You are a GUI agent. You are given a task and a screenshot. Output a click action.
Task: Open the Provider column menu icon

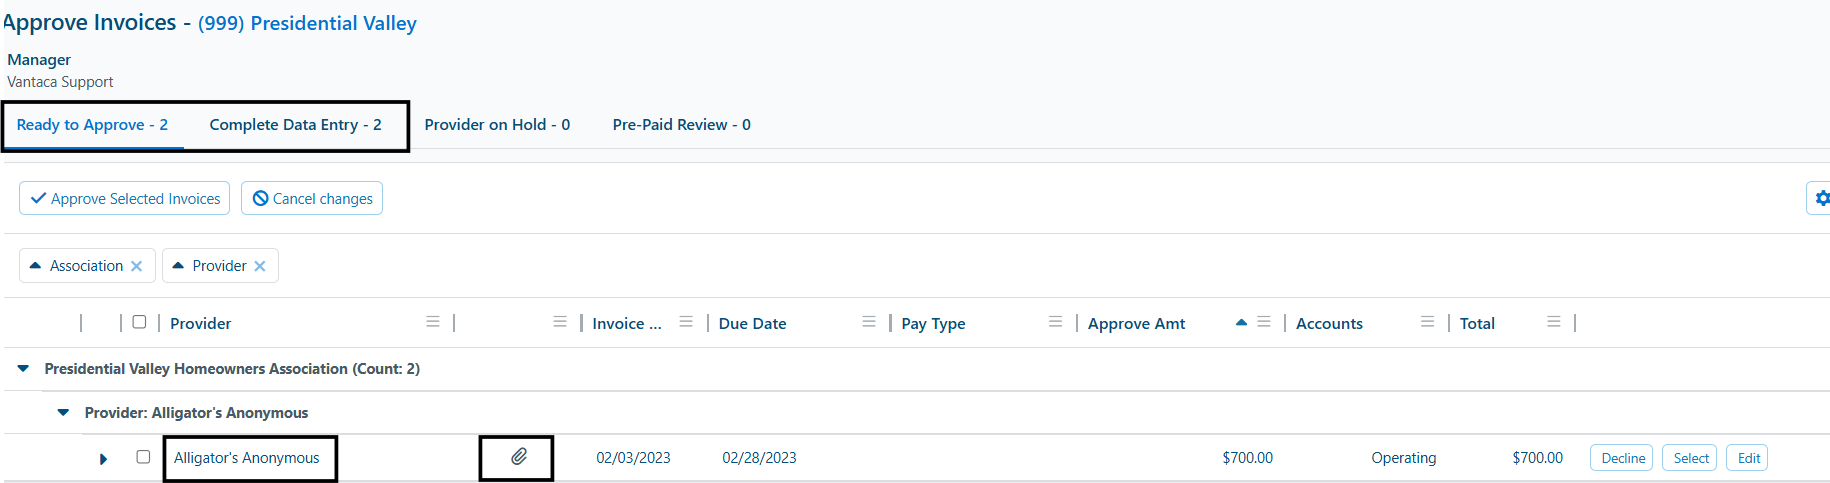pos(433,322)
